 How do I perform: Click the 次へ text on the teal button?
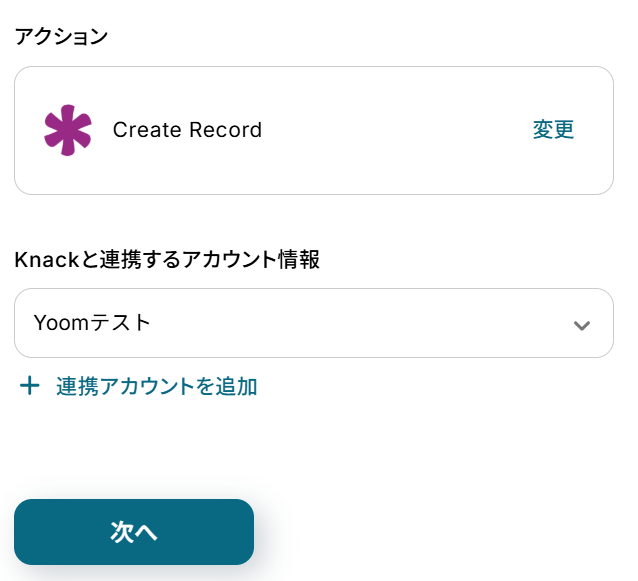pyautogui.click(x=134, y=532)
